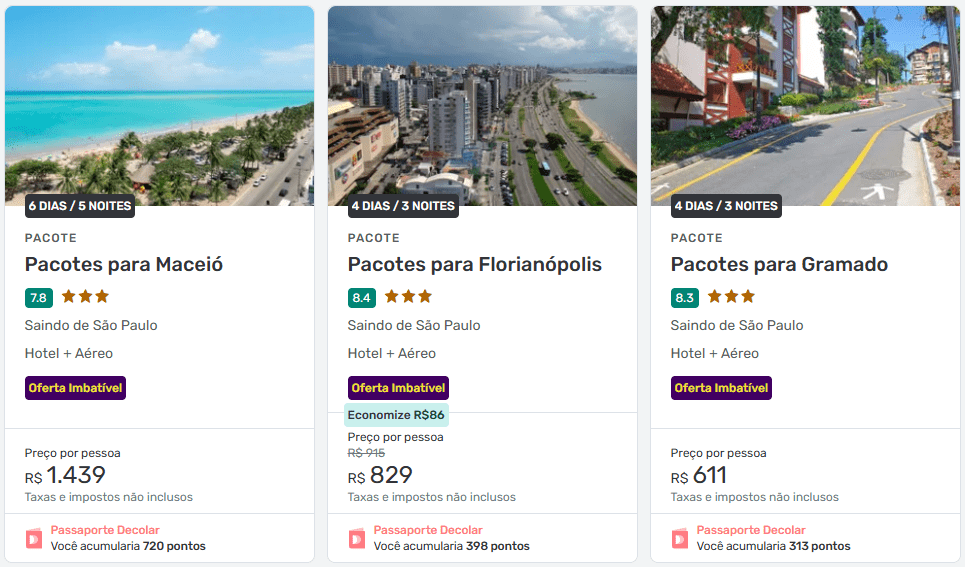Click the 7.8 rating badge
965x567 pixels.
pyautogui.click(x=39, y=298)
